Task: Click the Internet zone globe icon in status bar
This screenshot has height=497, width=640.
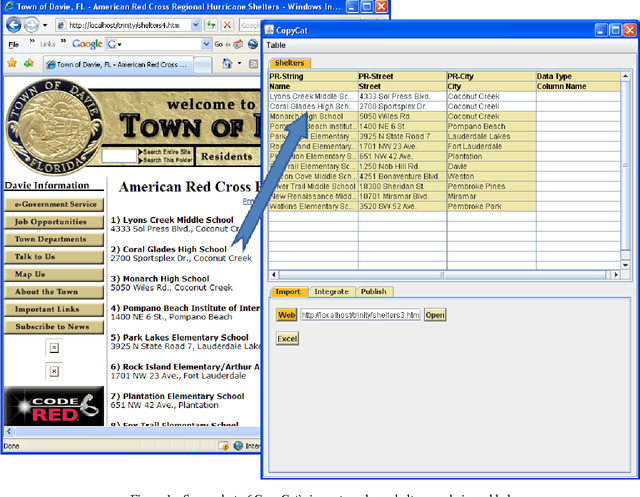Action: pos(238,446)
